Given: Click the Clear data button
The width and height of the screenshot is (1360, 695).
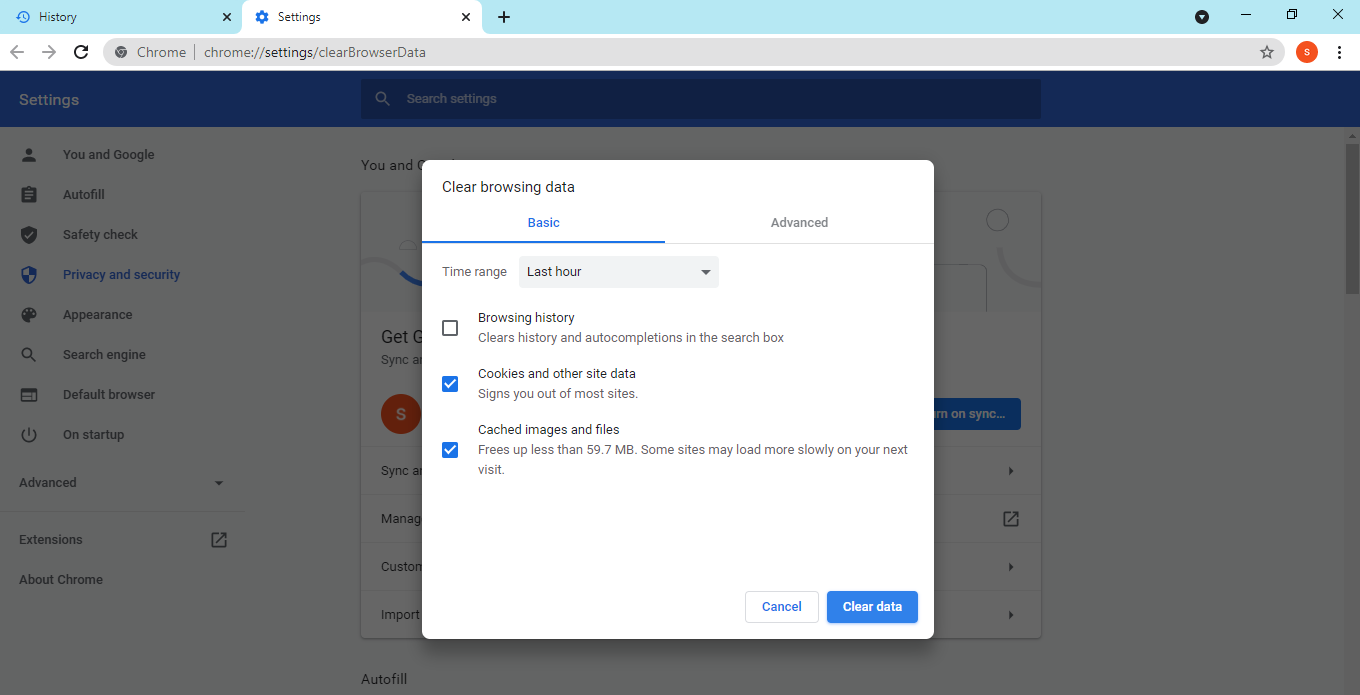Looking at the screenshot, I should point(871,606).
